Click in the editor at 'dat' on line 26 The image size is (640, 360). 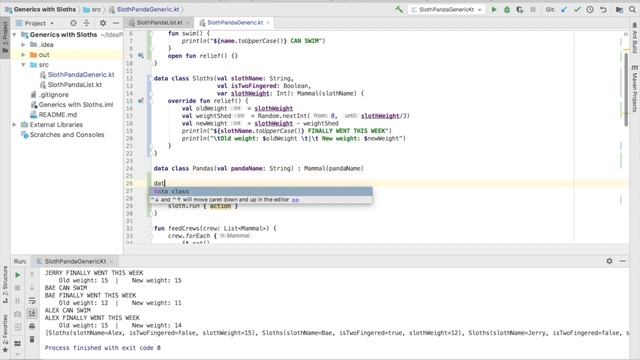point(159,183)
